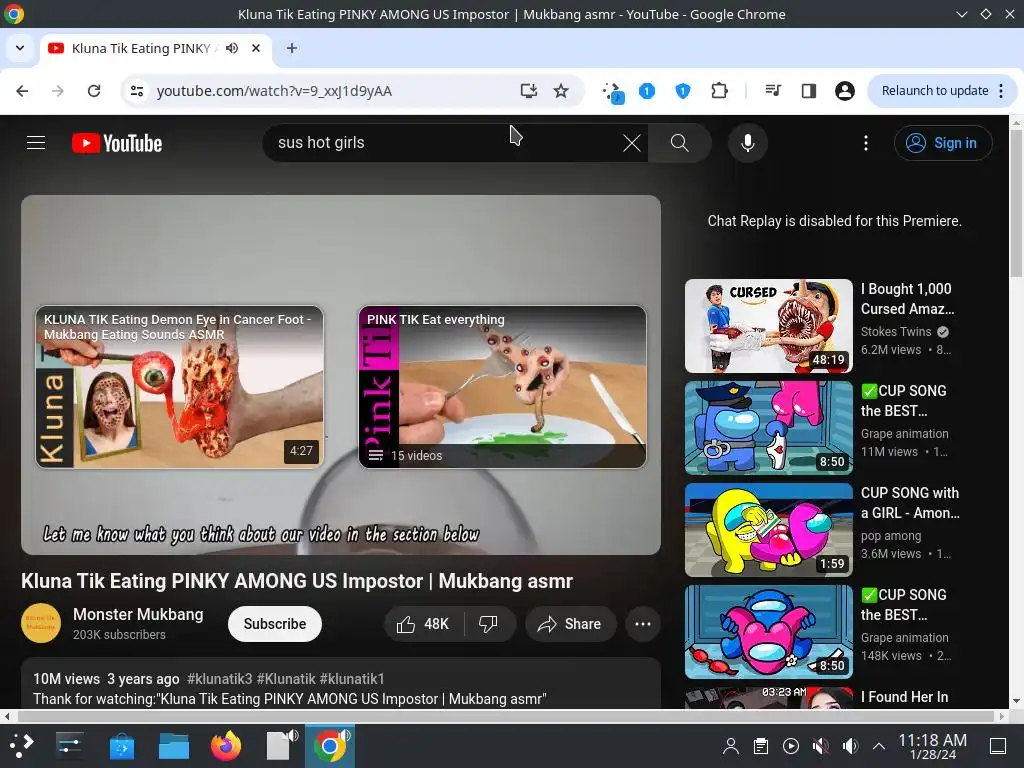Image resolution: width=1024 pixels, height=768 pixels.
Task: Mute tab via speaker icon on tab
Action: (232, 48)
